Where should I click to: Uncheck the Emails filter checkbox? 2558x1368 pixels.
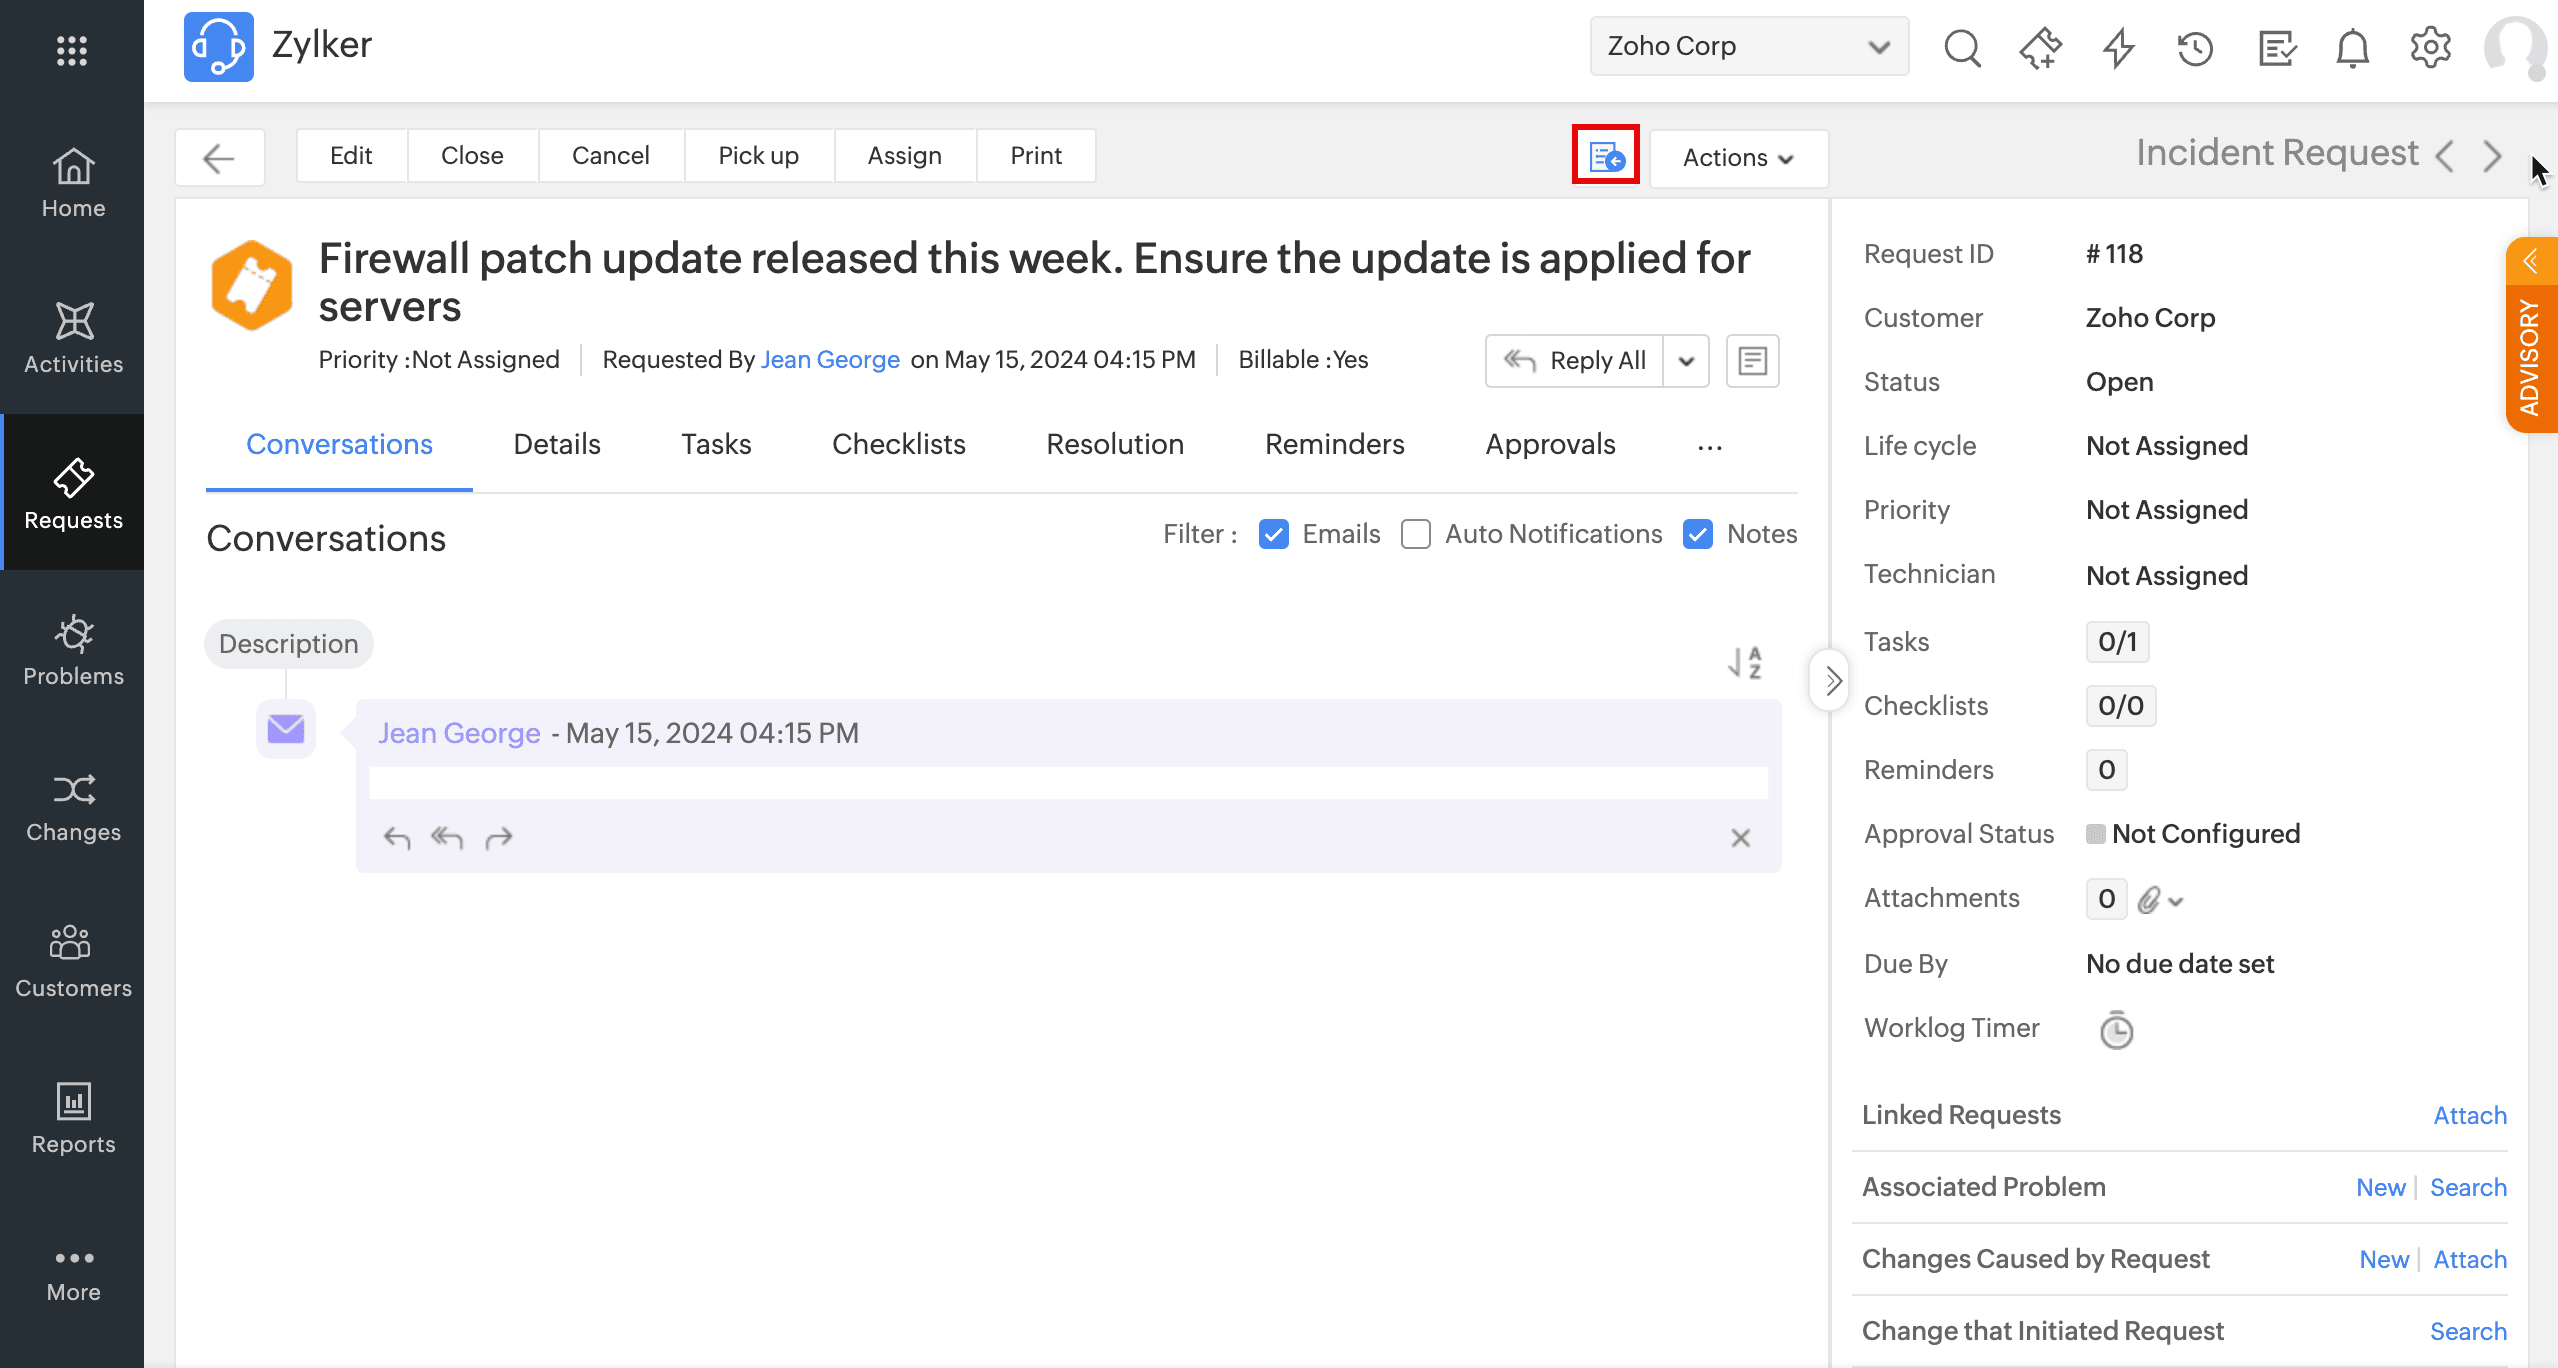(1273, 534)
